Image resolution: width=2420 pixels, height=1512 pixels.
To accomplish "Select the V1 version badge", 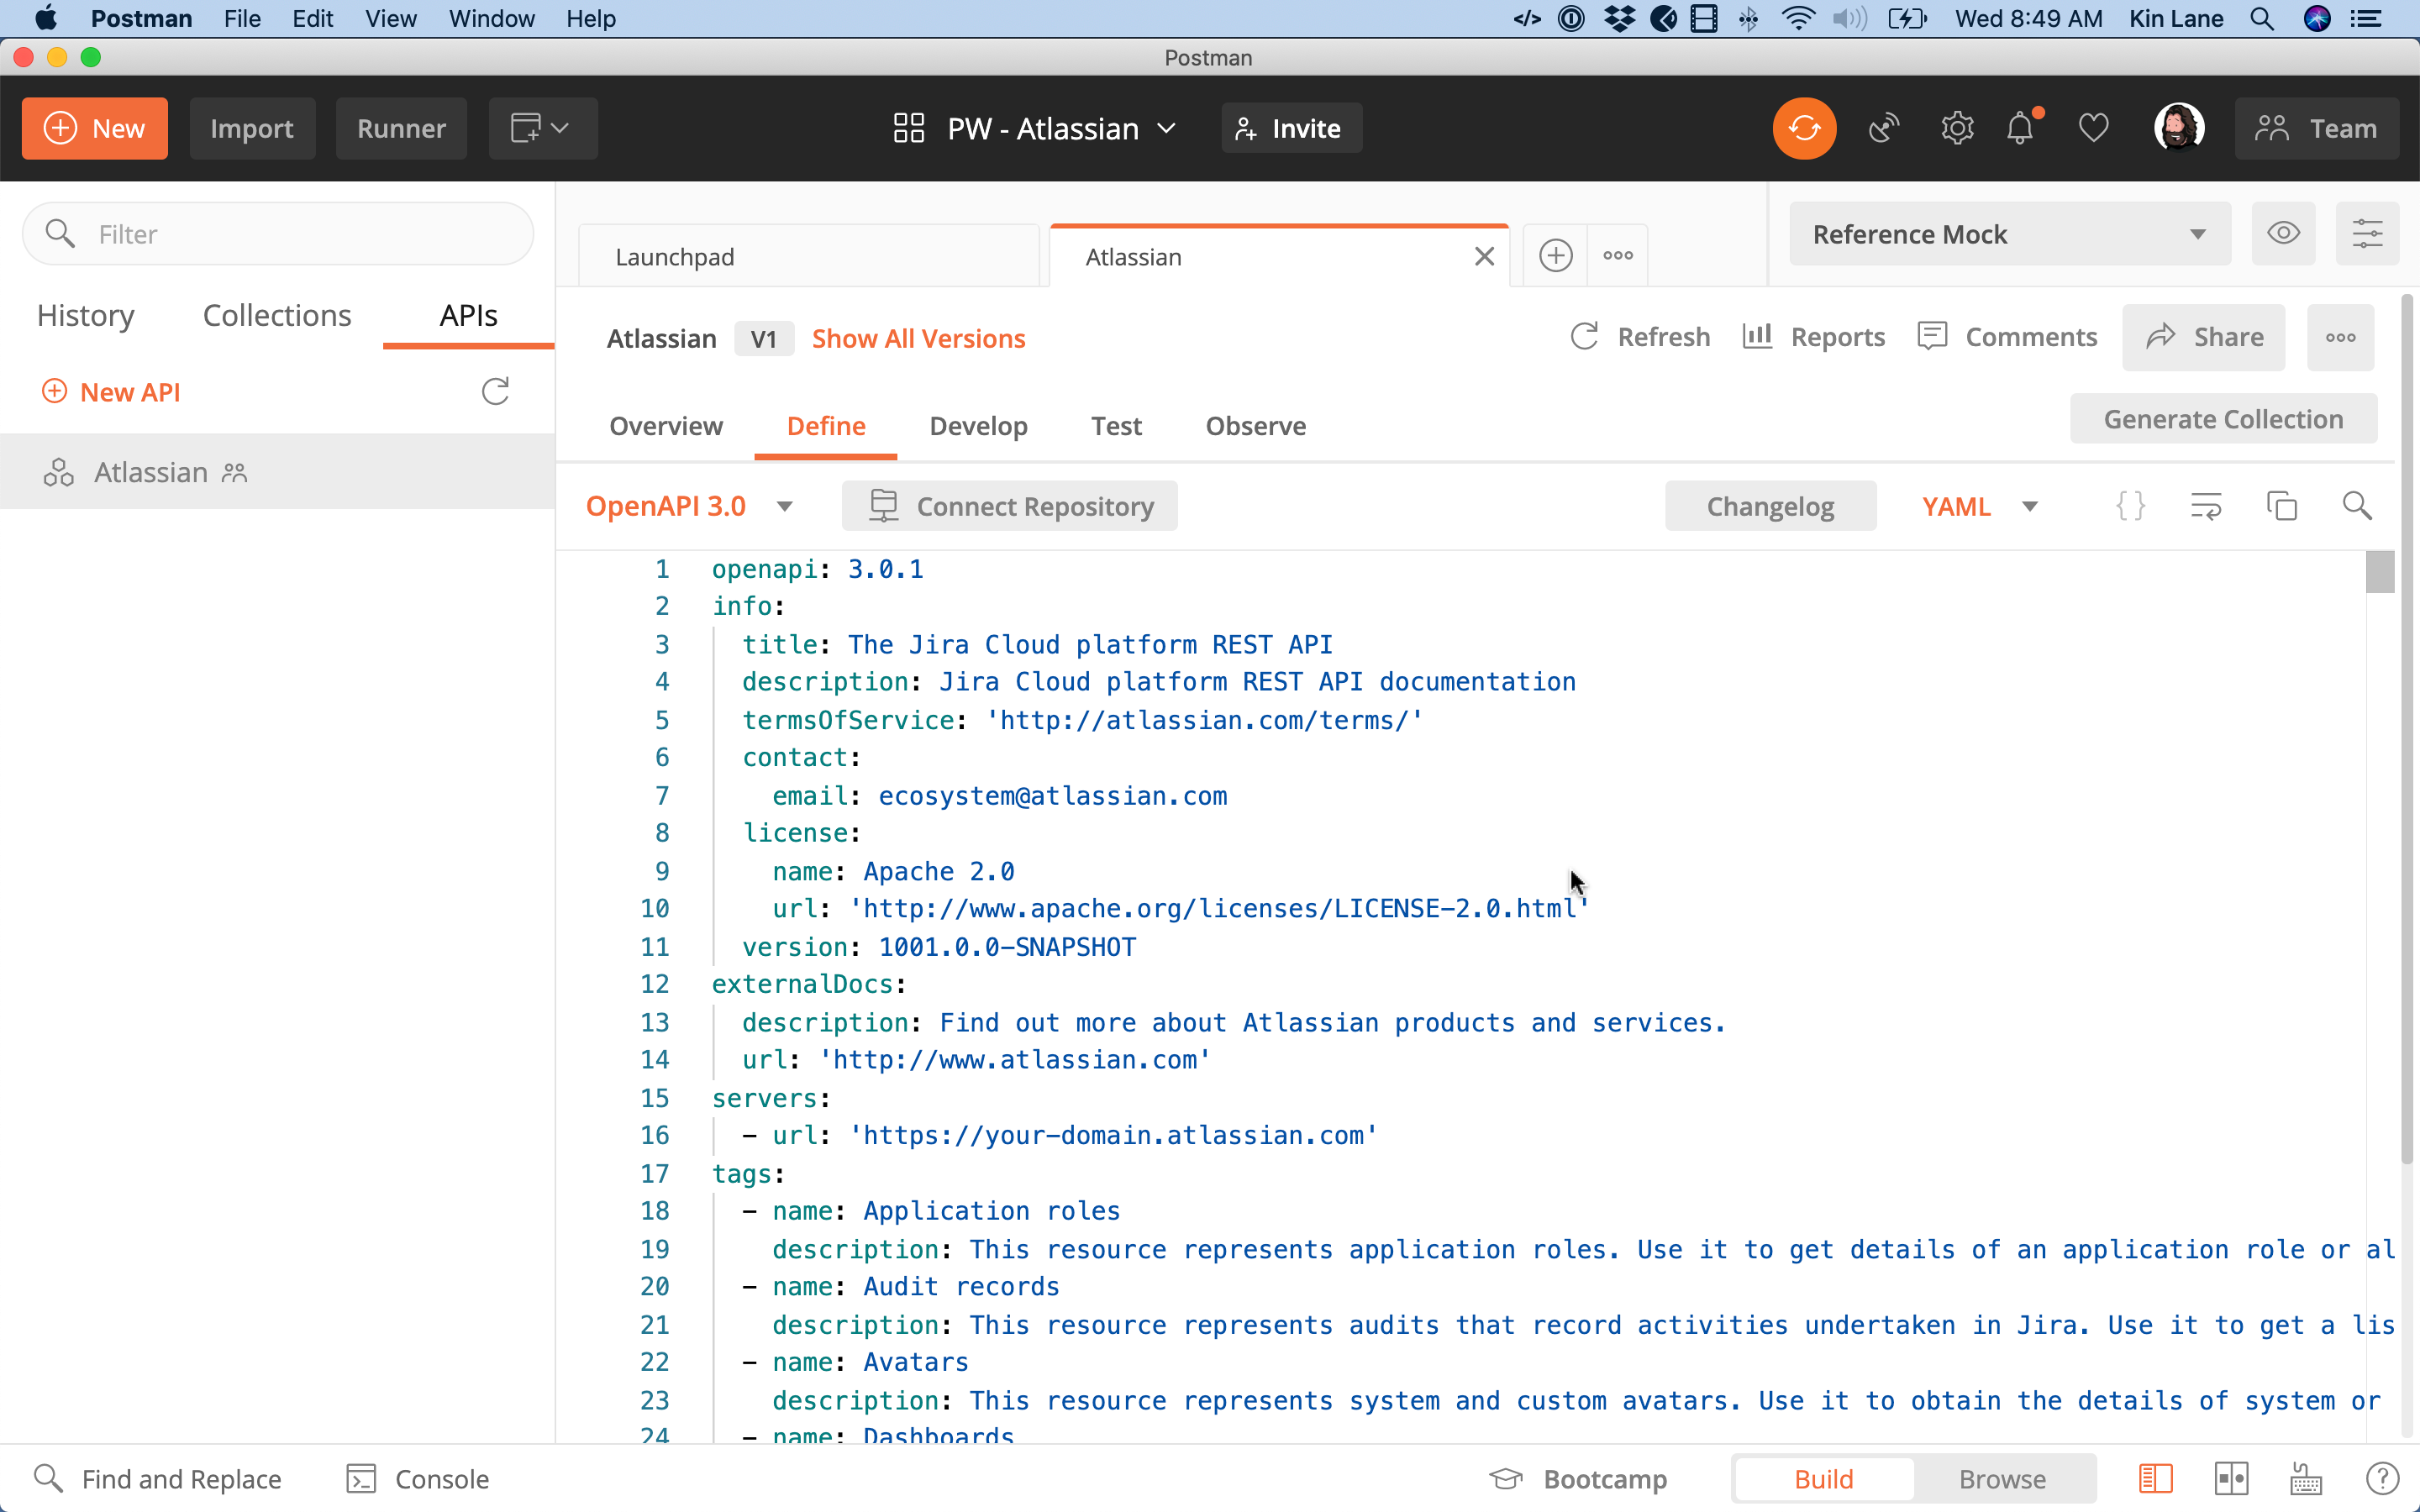I will coord(763,339).
